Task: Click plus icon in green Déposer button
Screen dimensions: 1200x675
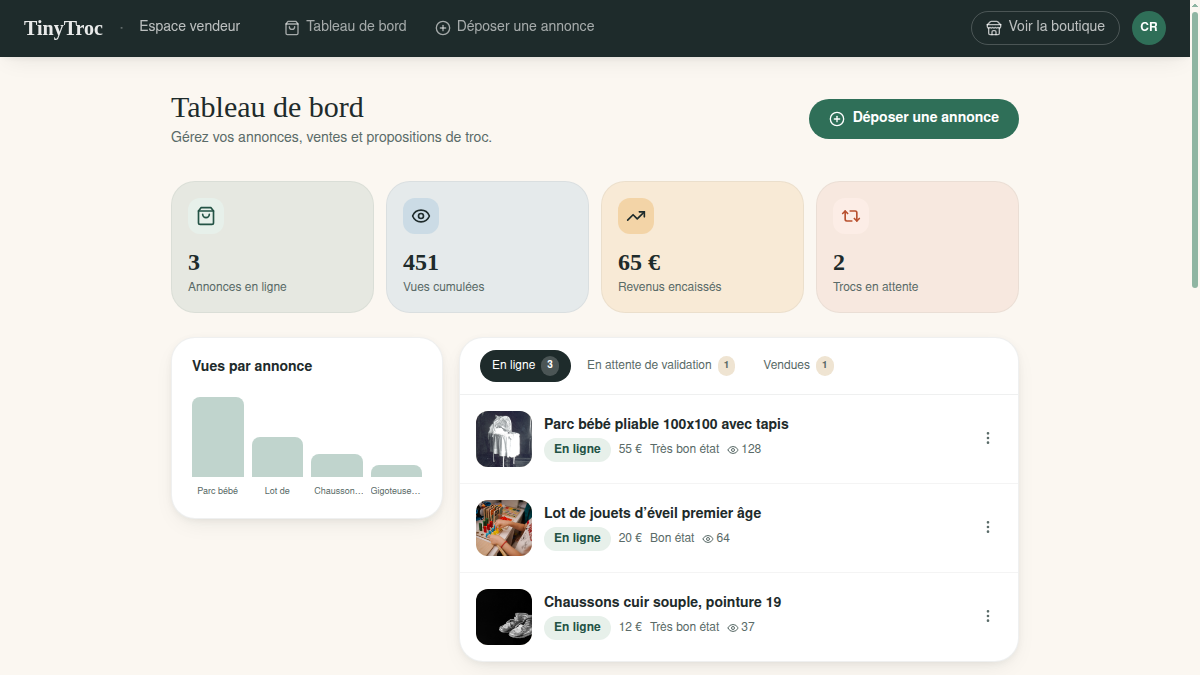Action: pyautogui.click(x=837, y=119)
